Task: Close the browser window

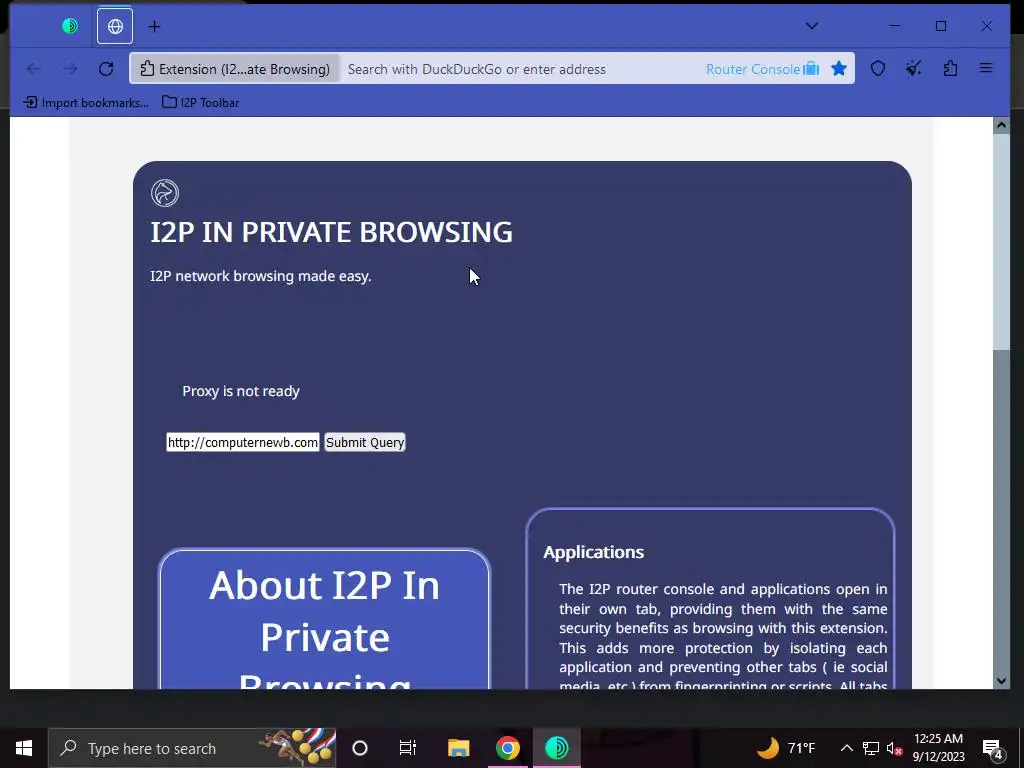Action: coord(987,26)
